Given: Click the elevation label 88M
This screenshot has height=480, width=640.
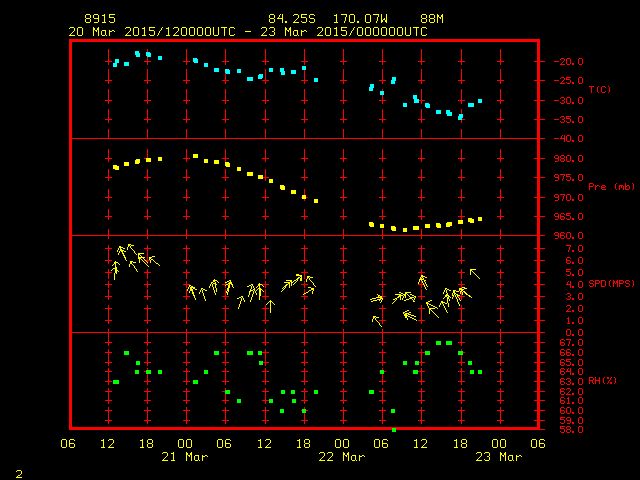Looking at the screenshot, I should pyautogui.click(x=432, y=19).
